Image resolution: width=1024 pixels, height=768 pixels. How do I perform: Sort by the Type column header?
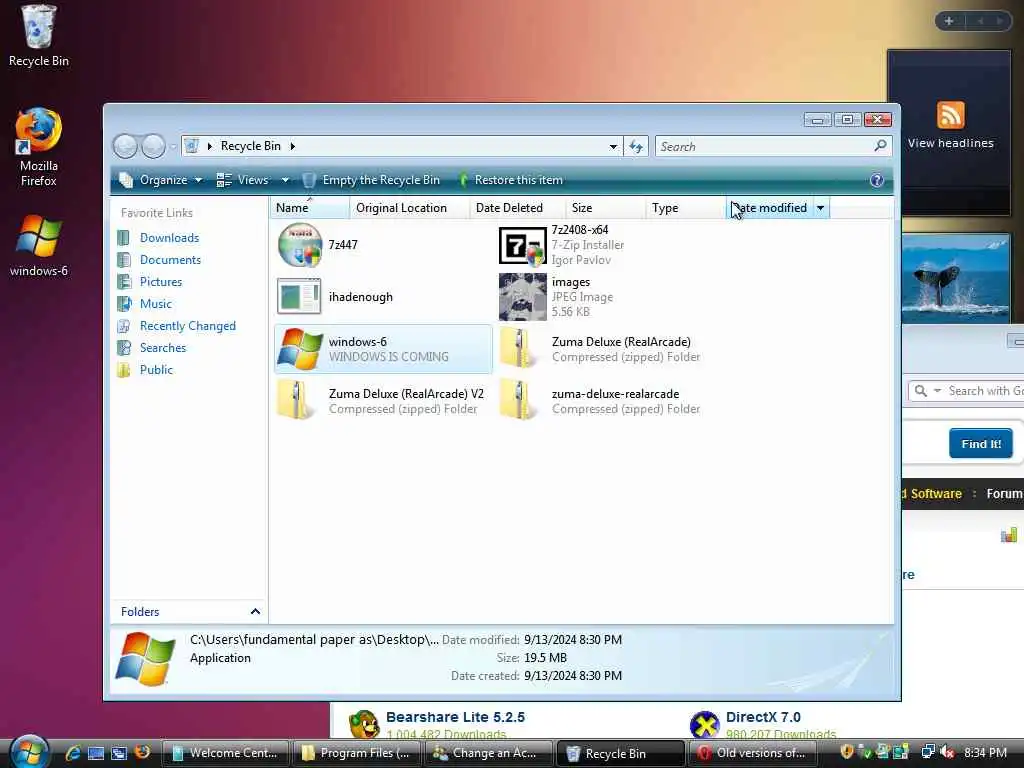tap(686, 208)
